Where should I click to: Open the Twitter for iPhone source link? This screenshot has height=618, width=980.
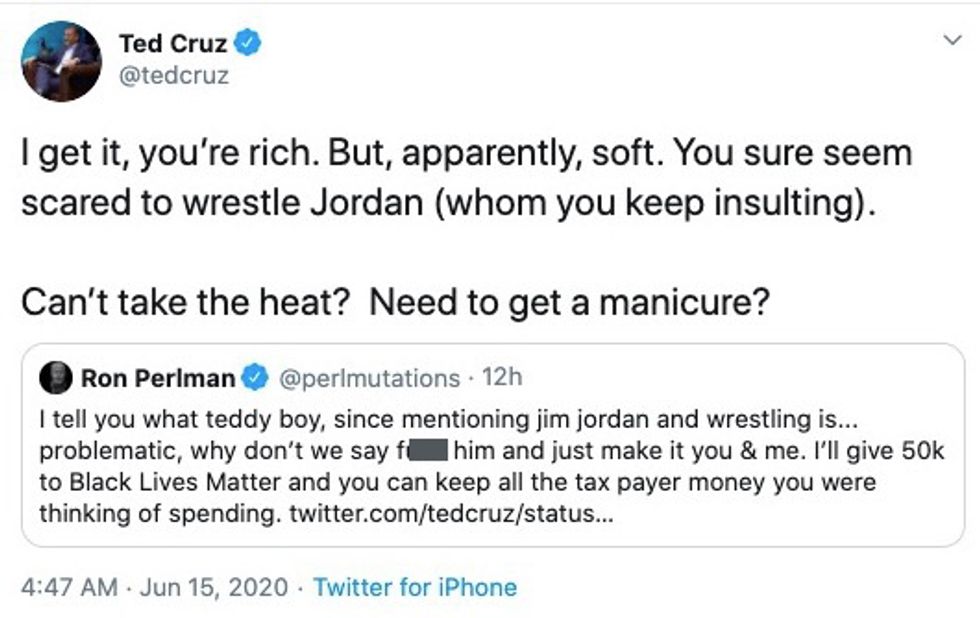pyautogui.click(x=415, y=586)
